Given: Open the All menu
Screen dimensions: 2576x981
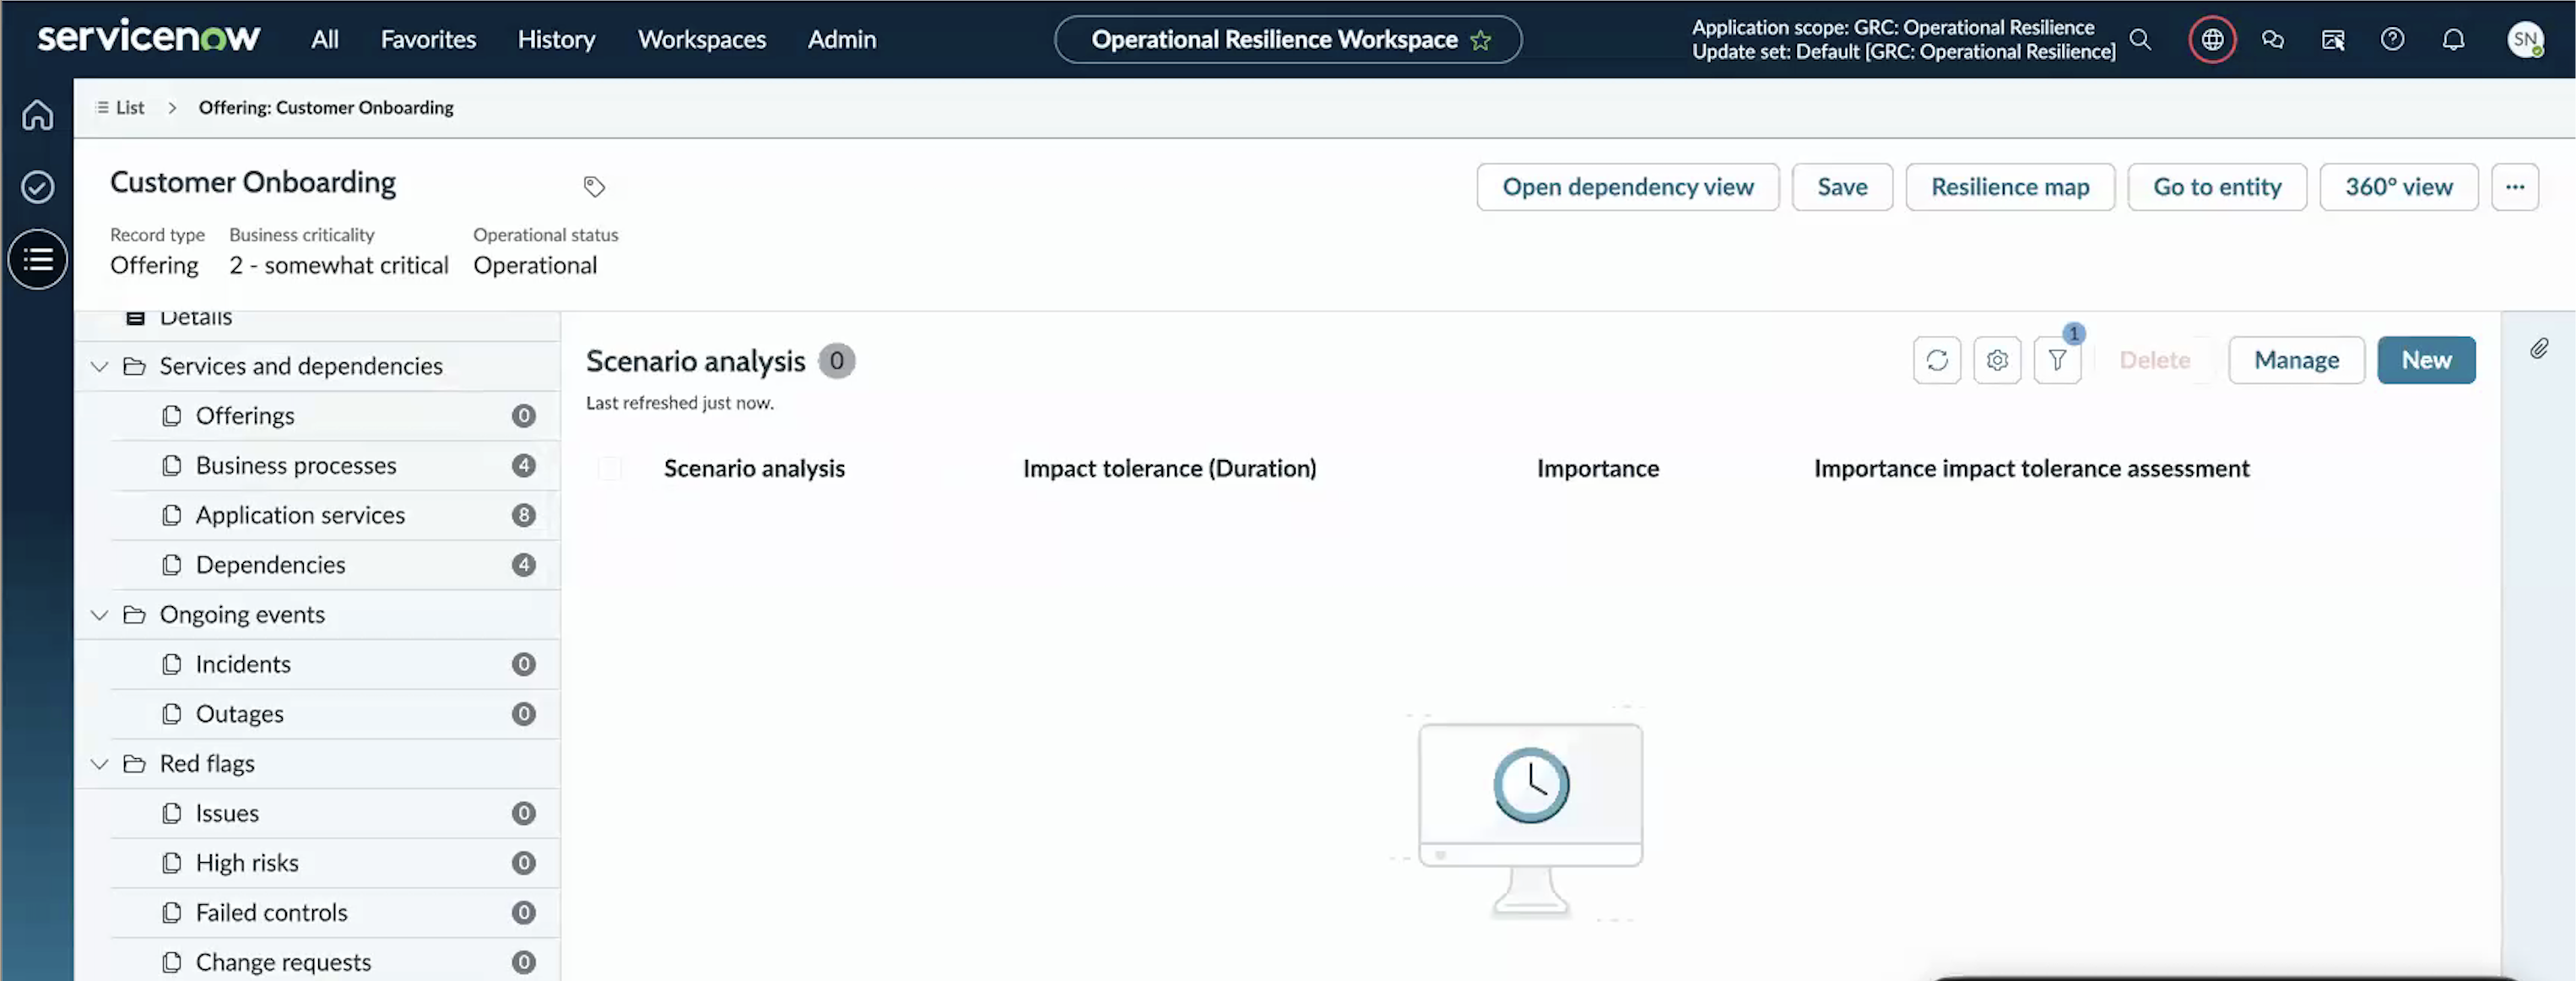Looking at the screenshot, I should point(324,39).
